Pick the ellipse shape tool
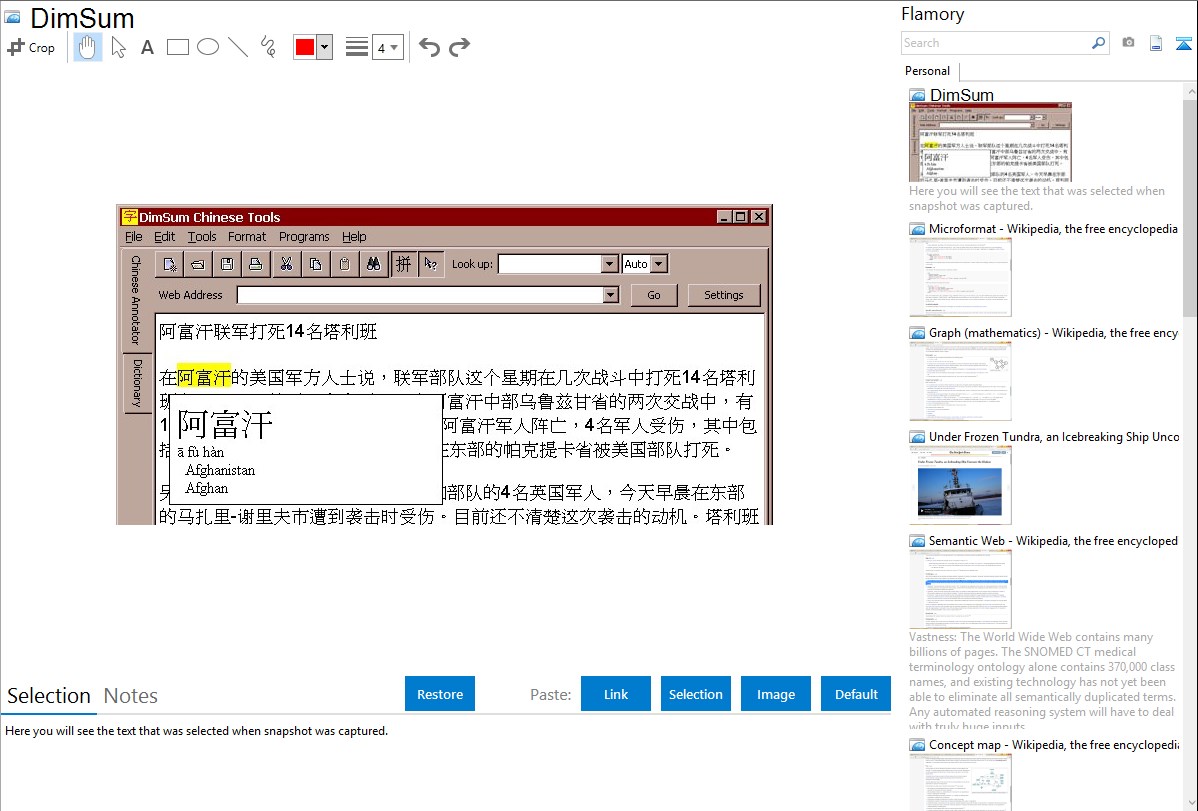 point(208,47)
